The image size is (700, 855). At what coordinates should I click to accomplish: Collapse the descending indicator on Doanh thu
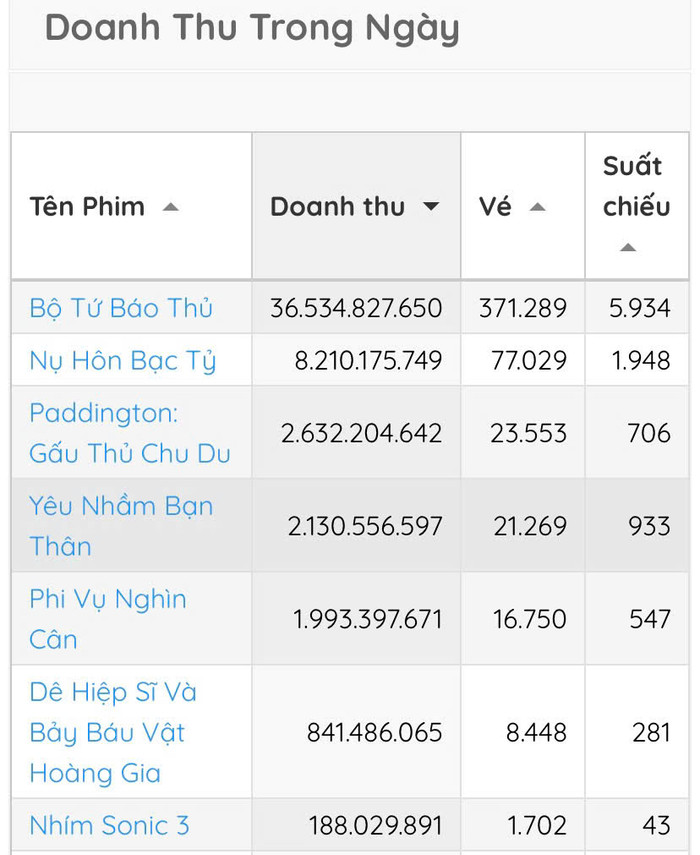click(431, 207)
